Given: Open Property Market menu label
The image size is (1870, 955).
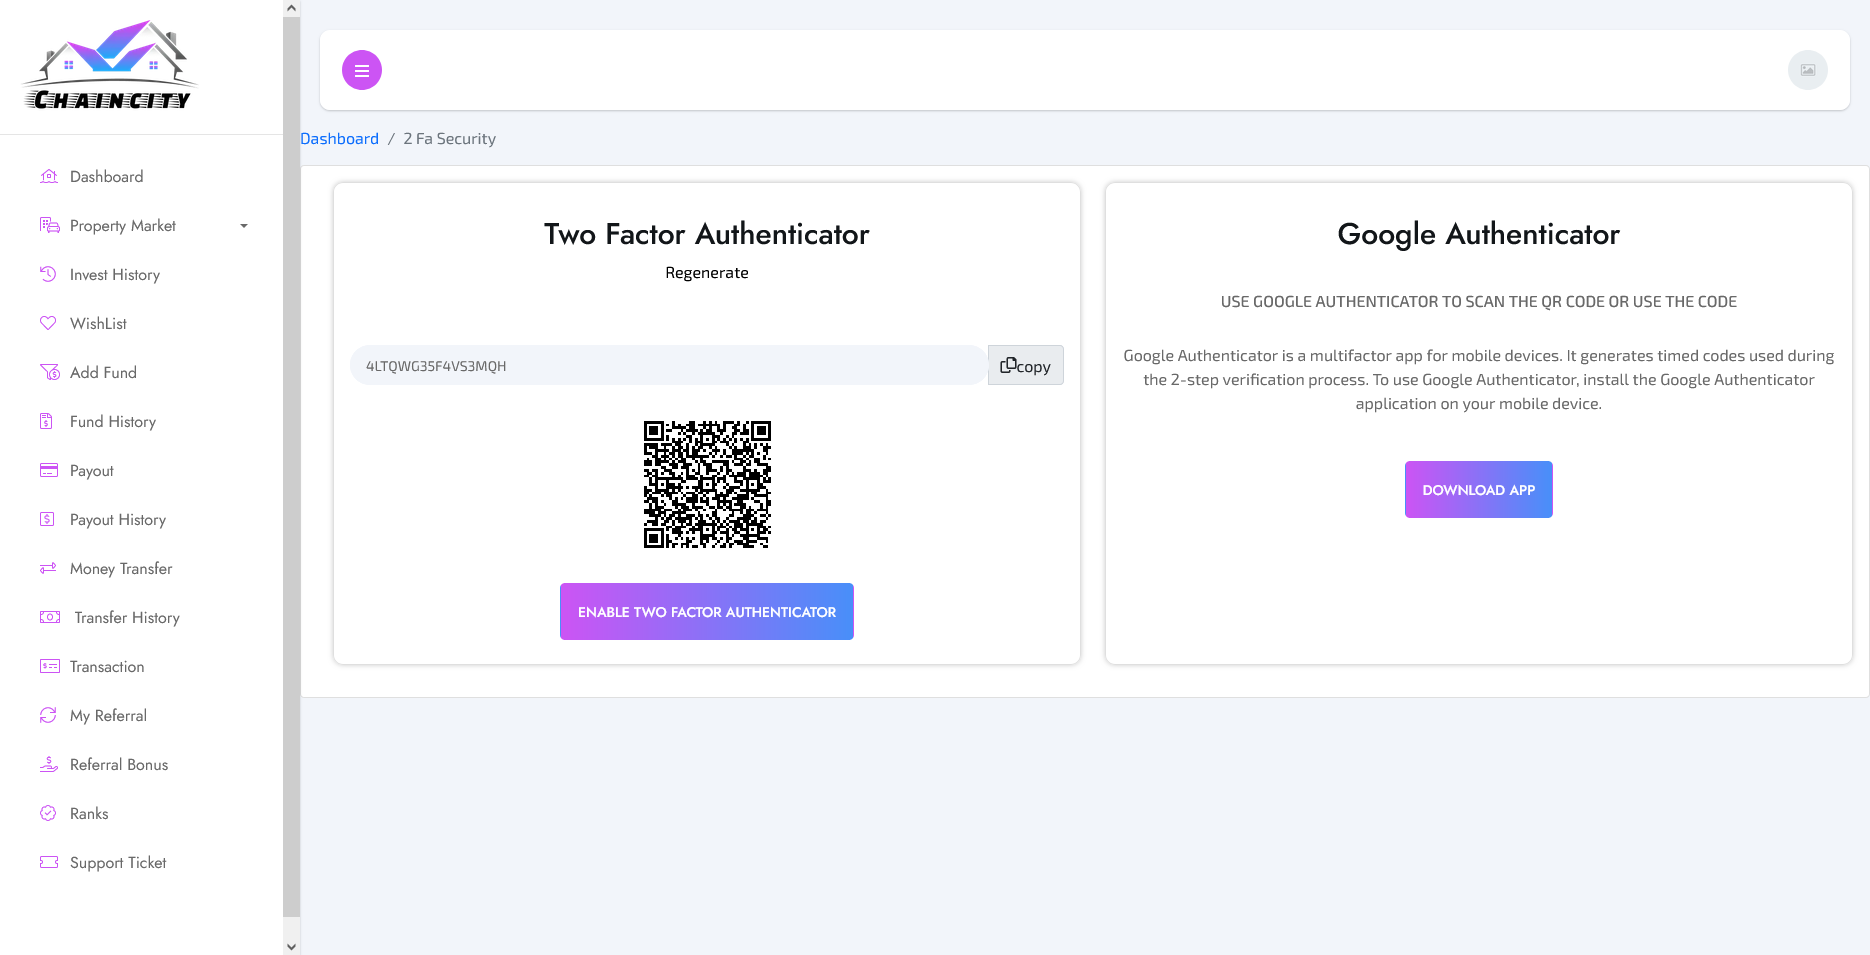Looking at the screenshot, I should [x=123, y=226].
